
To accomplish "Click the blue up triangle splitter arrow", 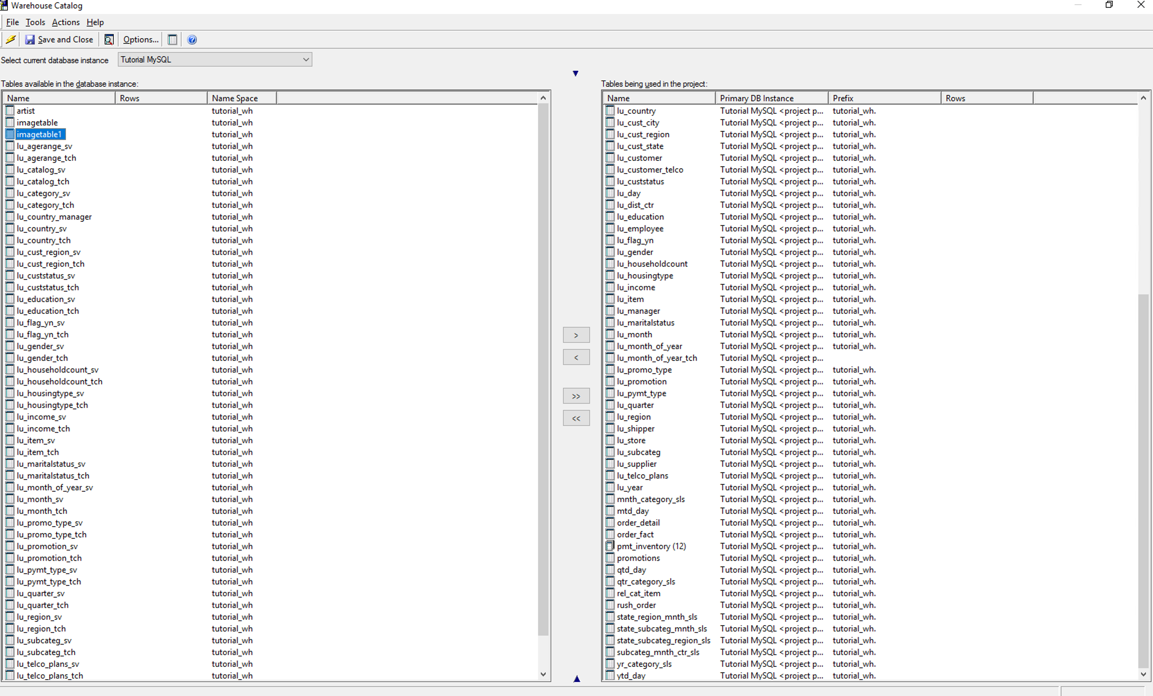I will click(x=576, y=679).
